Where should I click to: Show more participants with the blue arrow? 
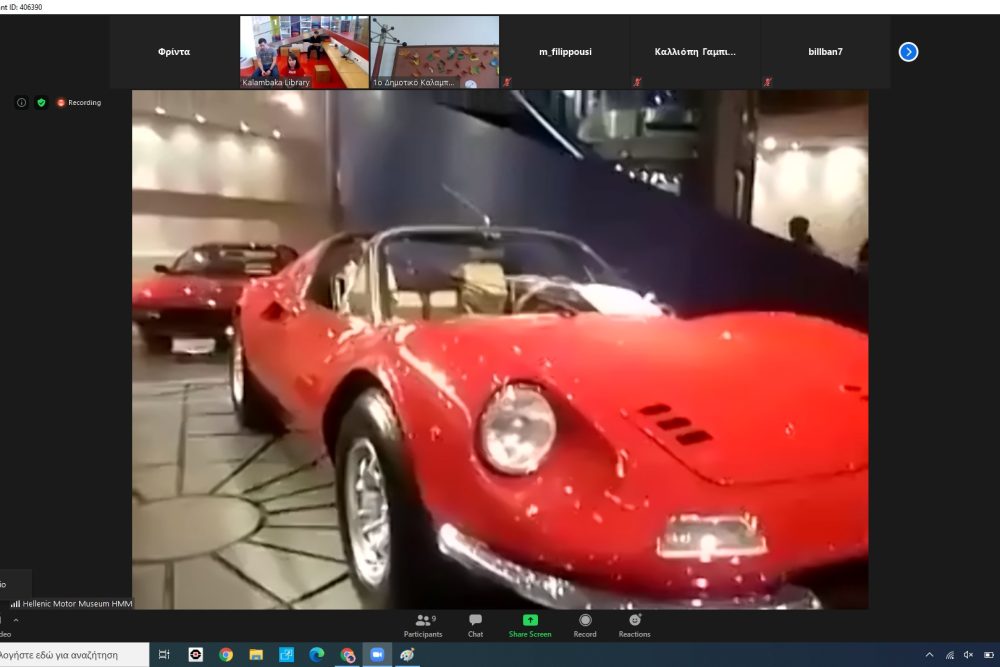tap(908, 52)
